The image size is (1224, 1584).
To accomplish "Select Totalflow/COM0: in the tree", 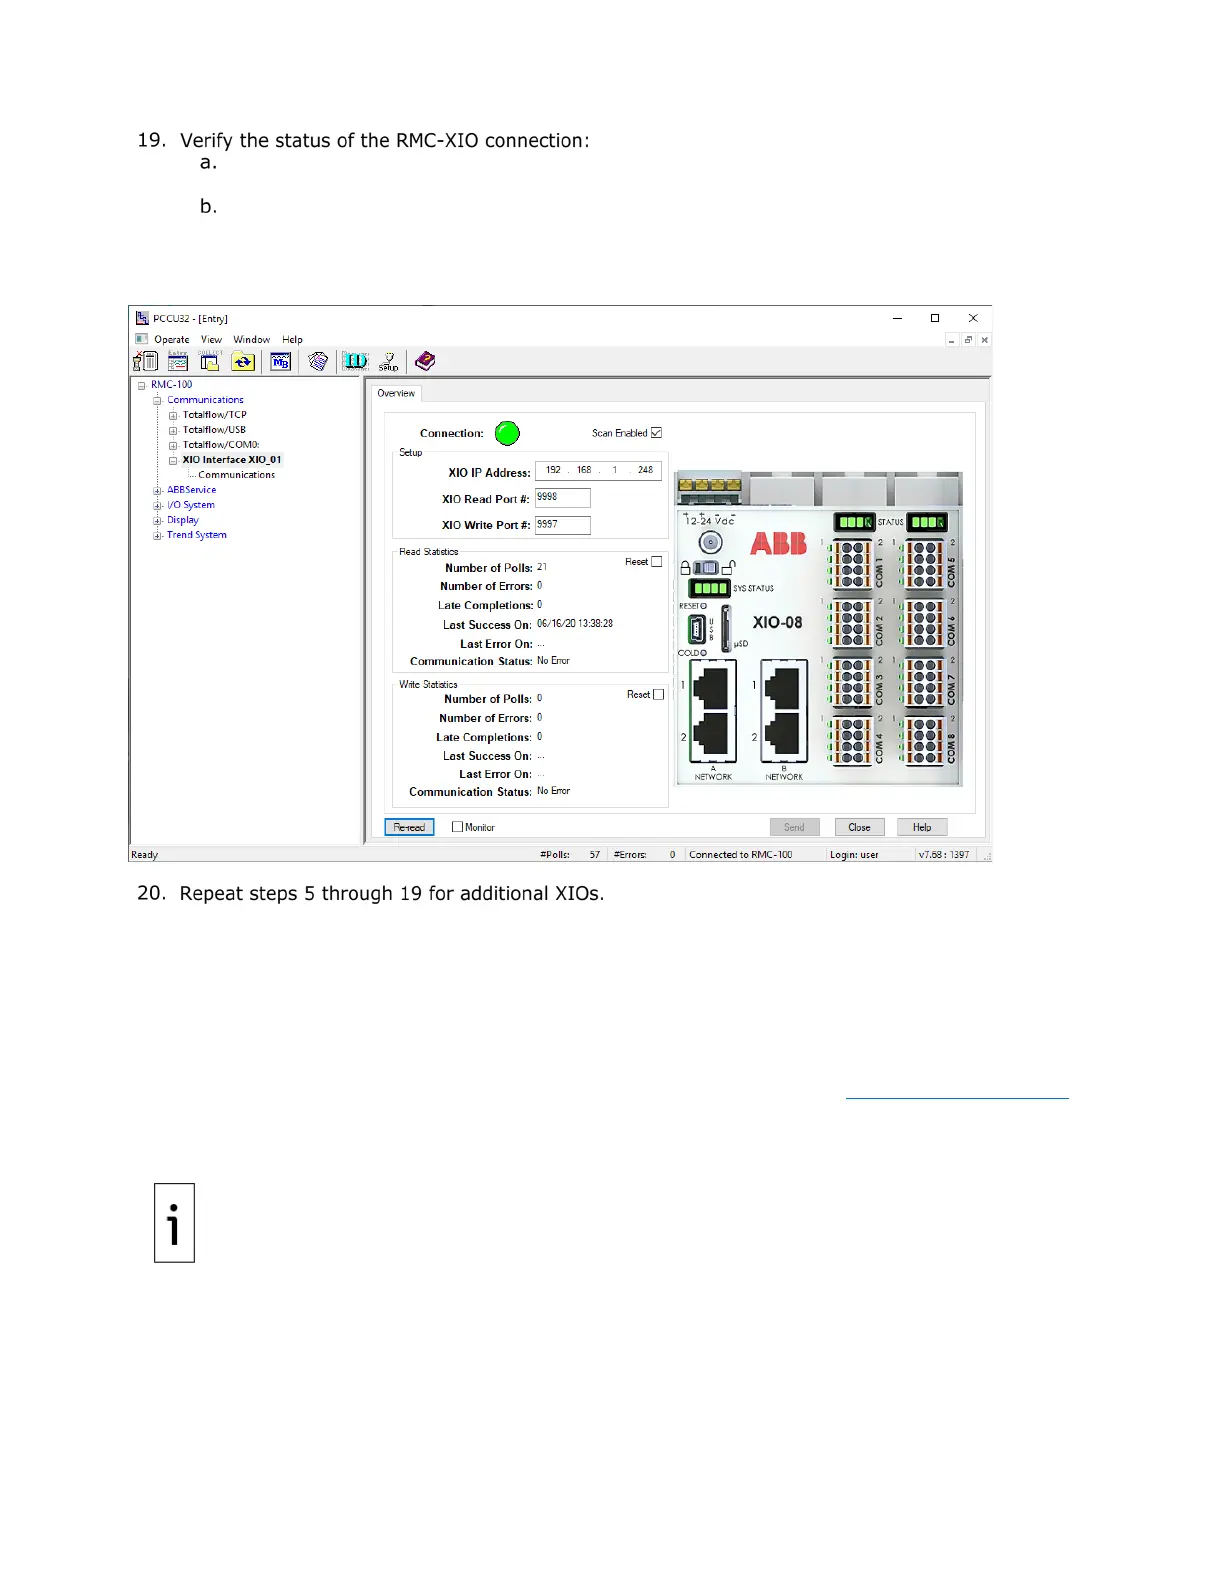I will tap(220, 445).
